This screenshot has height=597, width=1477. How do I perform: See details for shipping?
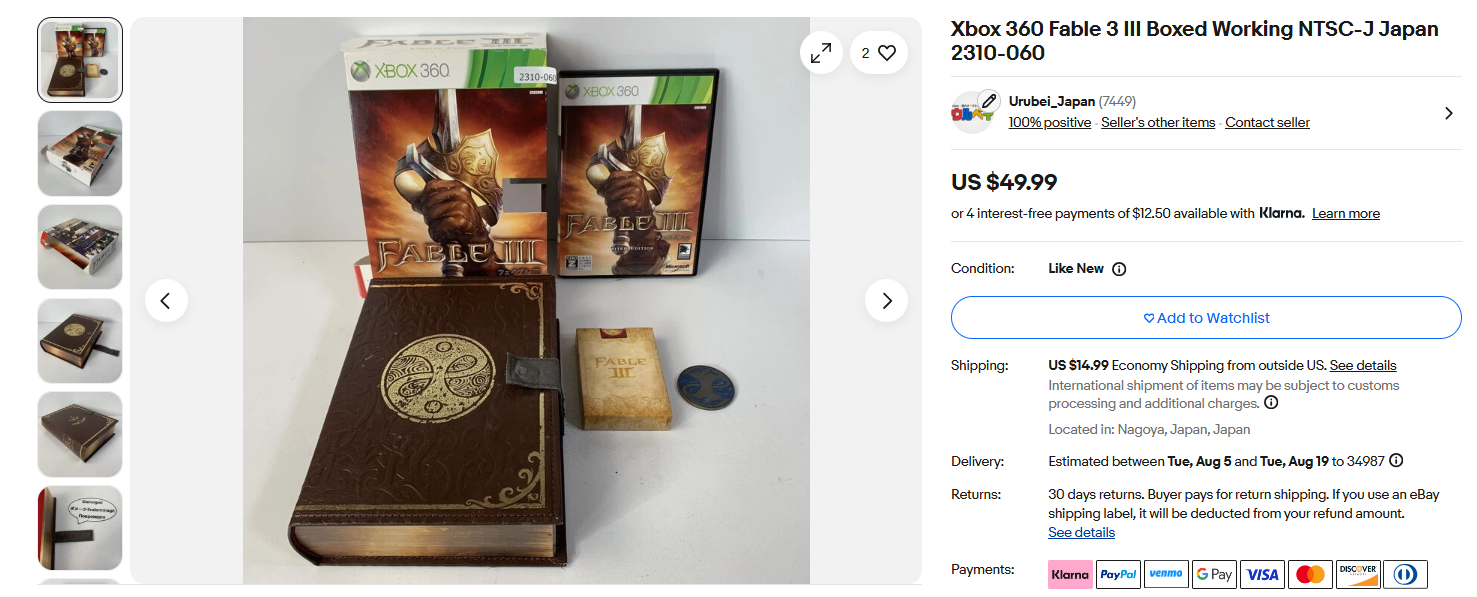(x=1362, y=366)
